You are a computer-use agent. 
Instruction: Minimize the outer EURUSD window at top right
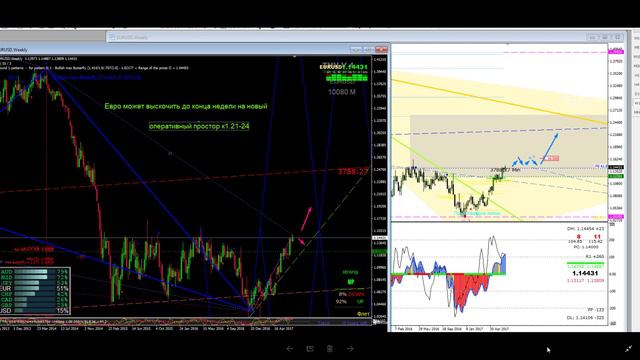click(x=592, y=37)
